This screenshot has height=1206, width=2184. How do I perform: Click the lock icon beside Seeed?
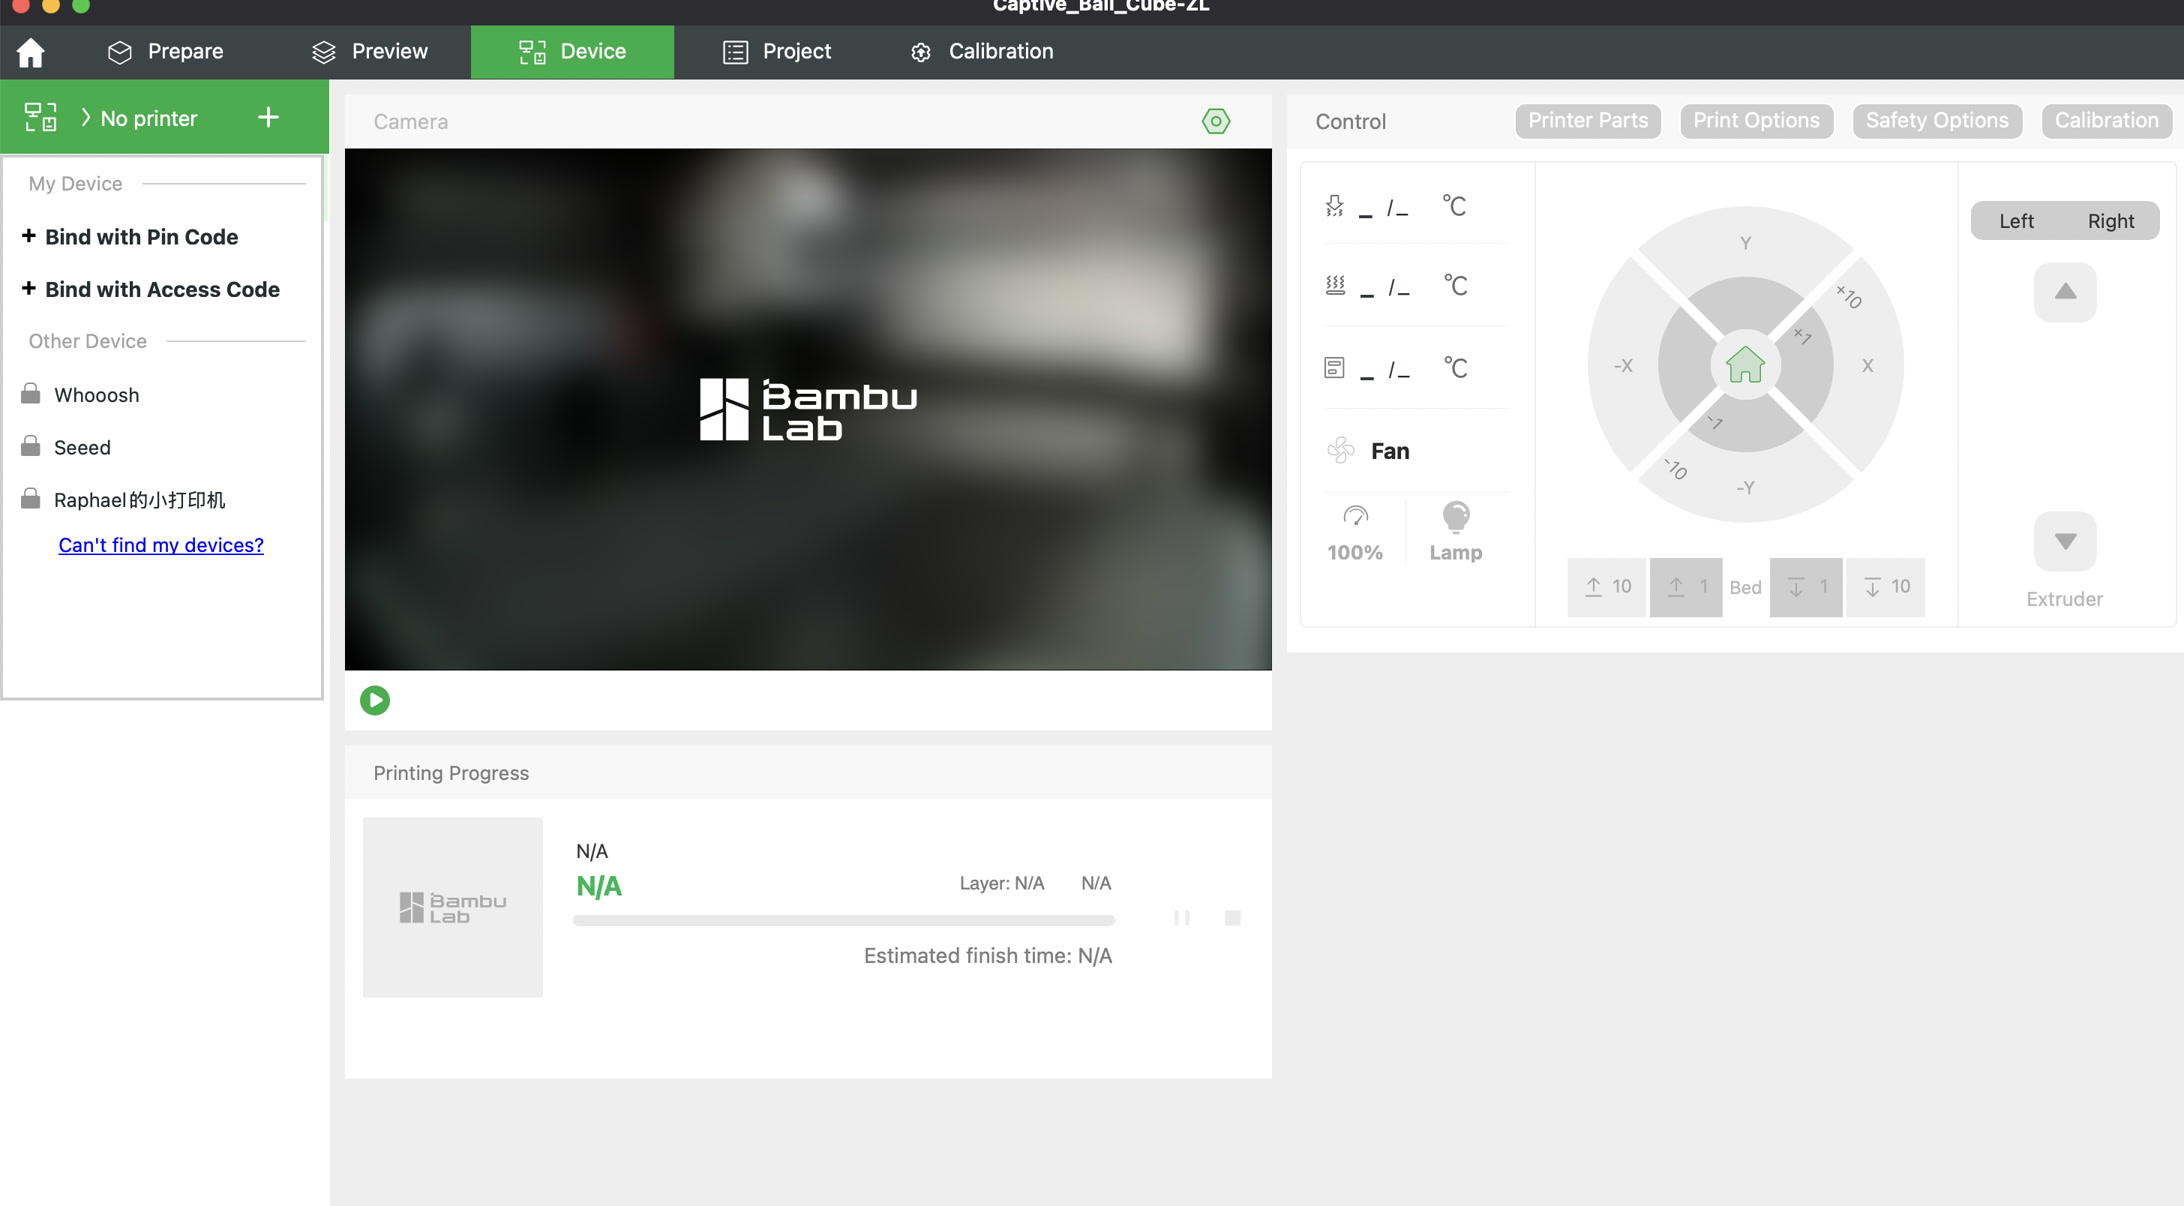[x=31, y=446]
